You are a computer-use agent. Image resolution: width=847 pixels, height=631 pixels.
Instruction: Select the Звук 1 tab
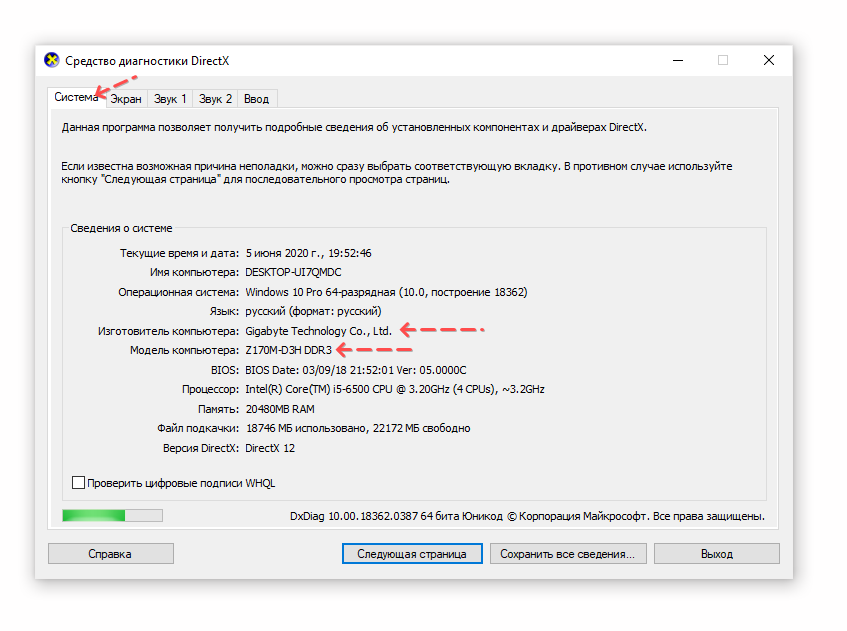pos(170,99)
